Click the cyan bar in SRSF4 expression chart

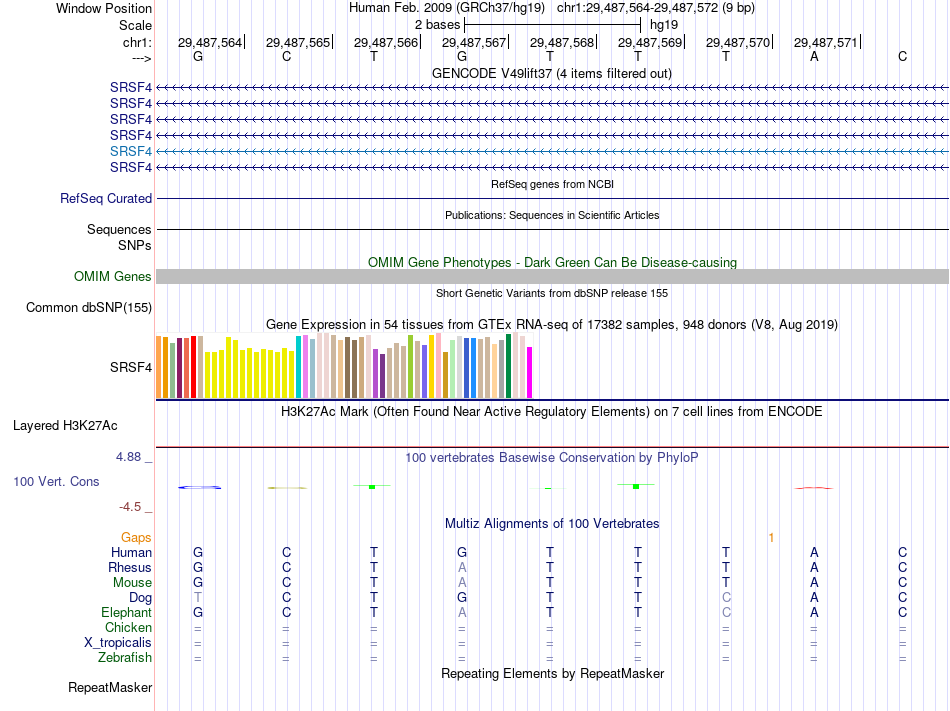pyautogui.click(x=299, y=366)
